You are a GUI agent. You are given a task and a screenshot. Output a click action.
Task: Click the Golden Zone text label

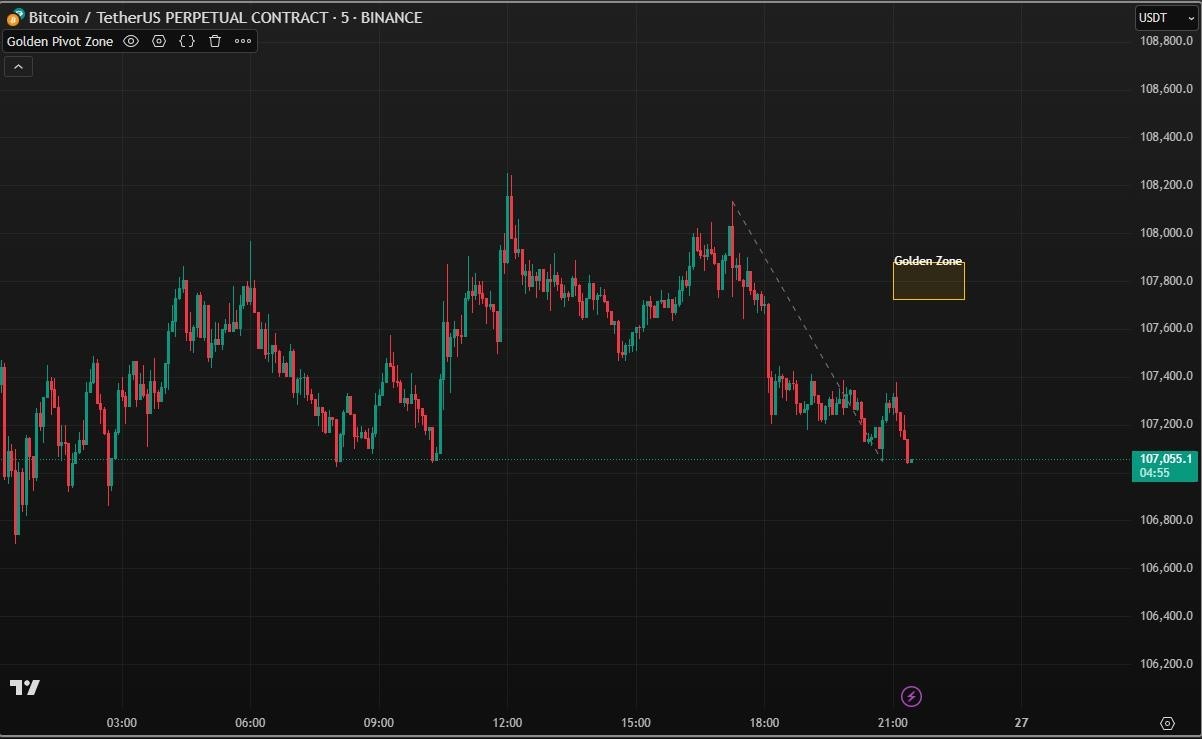click(x=928, y=261)
